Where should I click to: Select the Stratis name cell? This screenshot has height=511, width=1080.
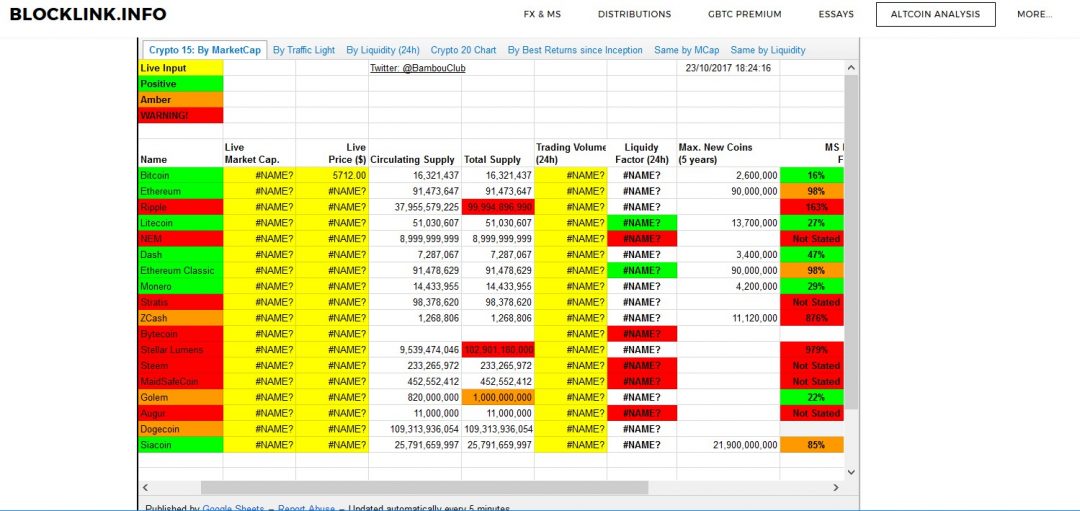(x=180, y=302)
